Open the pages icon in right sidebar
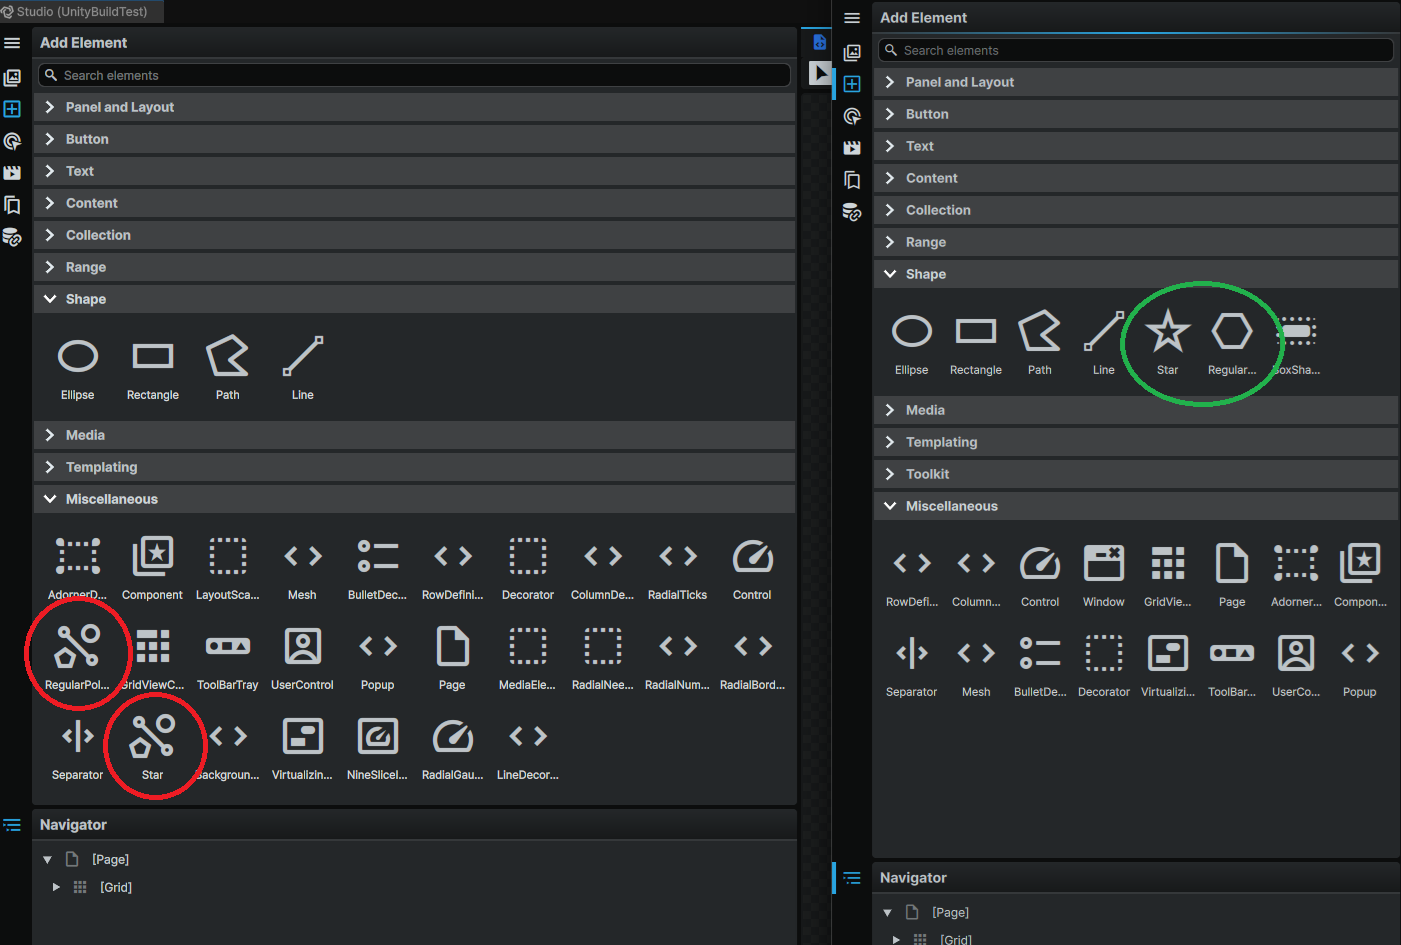This screenshot has height=945, width=1401. (852, 180)
